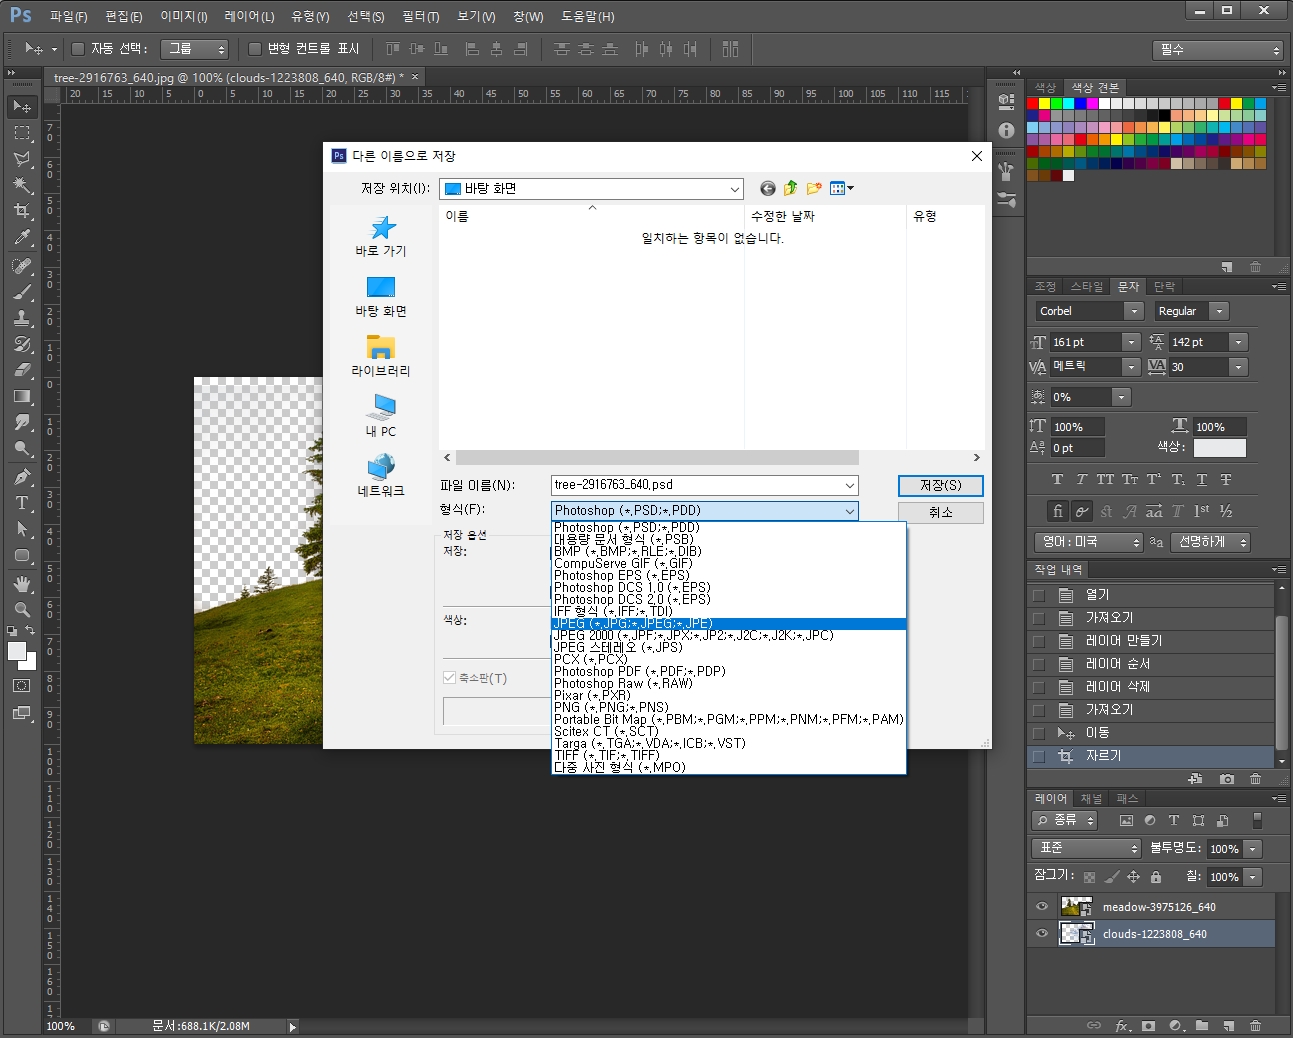Image resolution: width=1293 pixels, height=1038 pixels.
Task: Apply faux bold in Character panel
Action: point(1057,480)
